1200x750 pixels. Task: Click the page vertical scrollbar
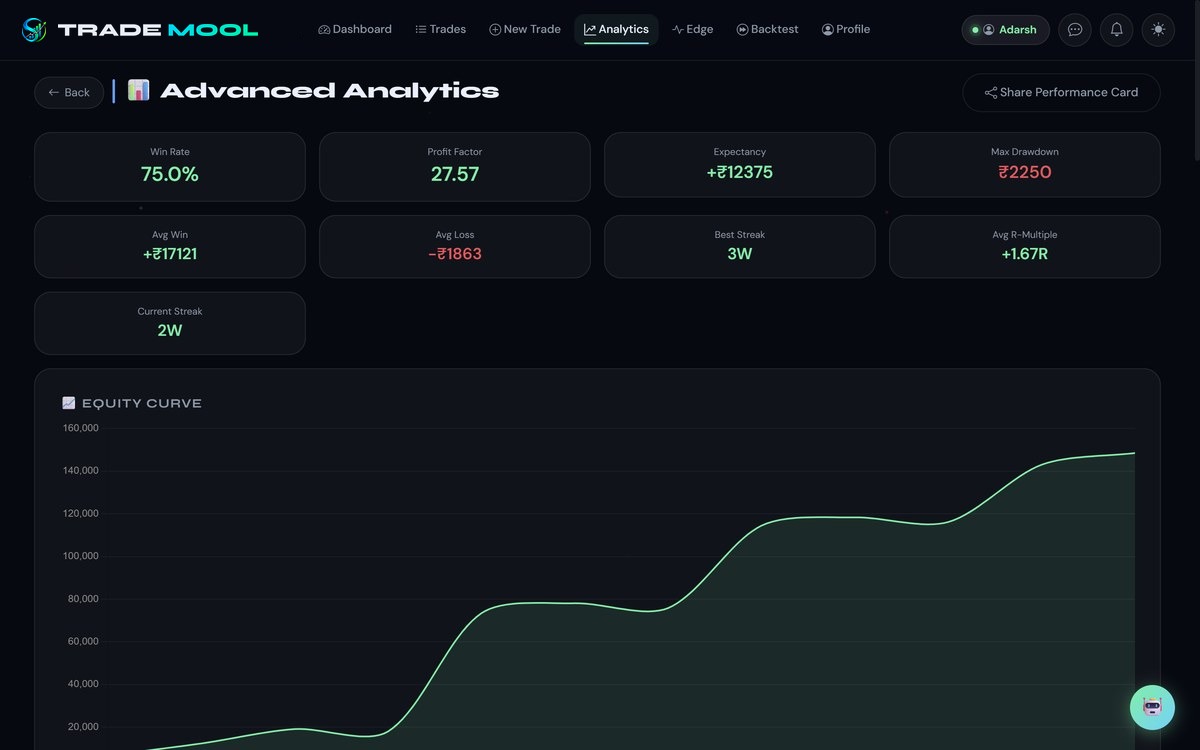(x=1195, y=80)
